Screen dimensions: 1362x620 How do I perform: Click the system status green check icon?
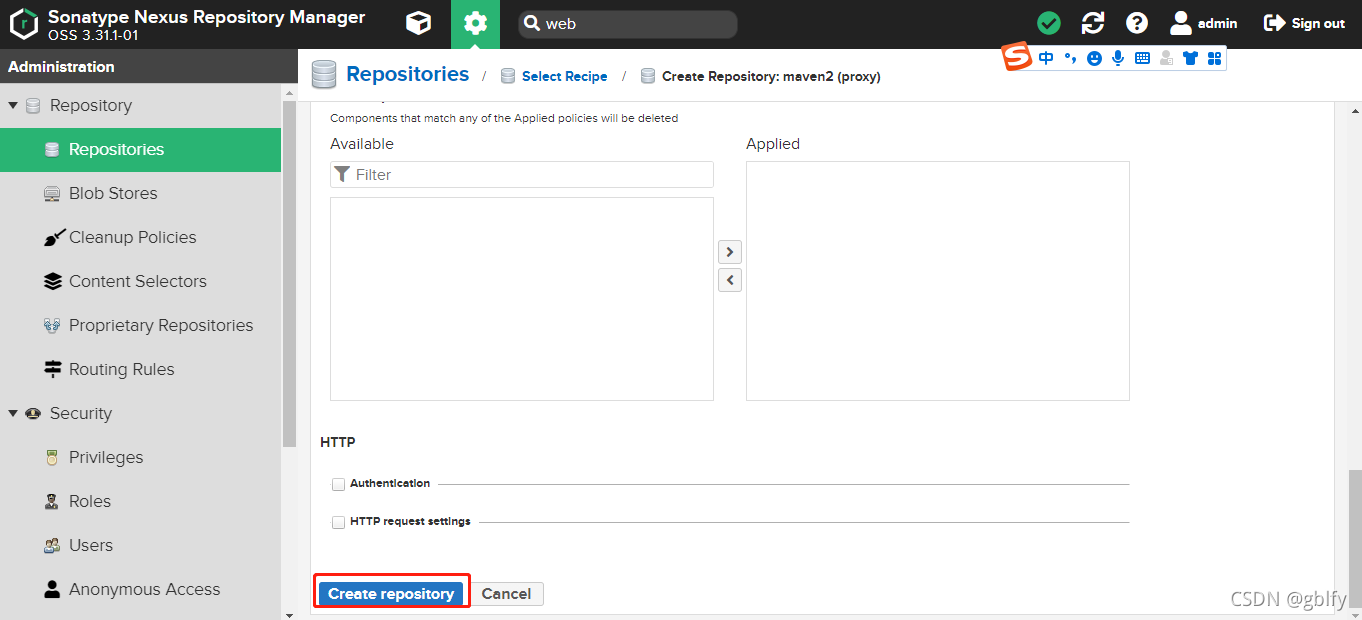coord(1048,23)
